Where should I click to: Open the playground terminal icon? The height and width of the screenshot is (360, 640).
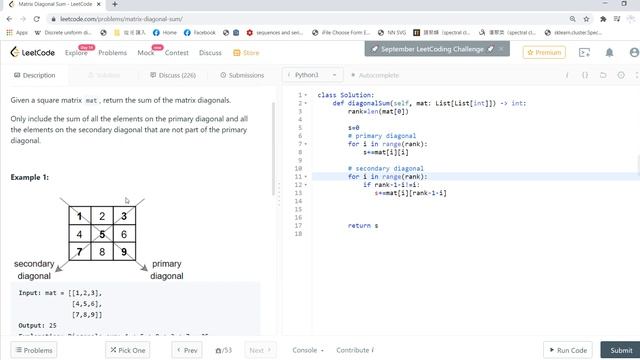coord(584,52)
